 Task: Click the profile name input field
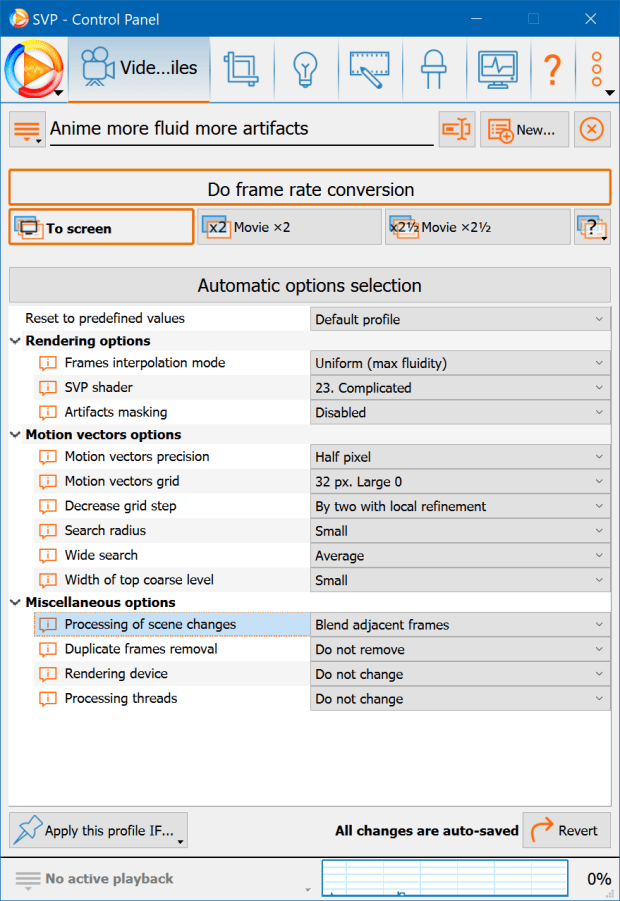(240, 129)
